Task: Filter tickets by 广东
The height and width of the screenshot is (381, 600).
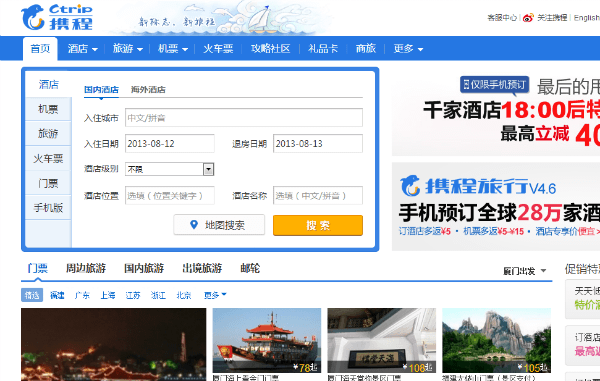Action: [x=82, y=295]
